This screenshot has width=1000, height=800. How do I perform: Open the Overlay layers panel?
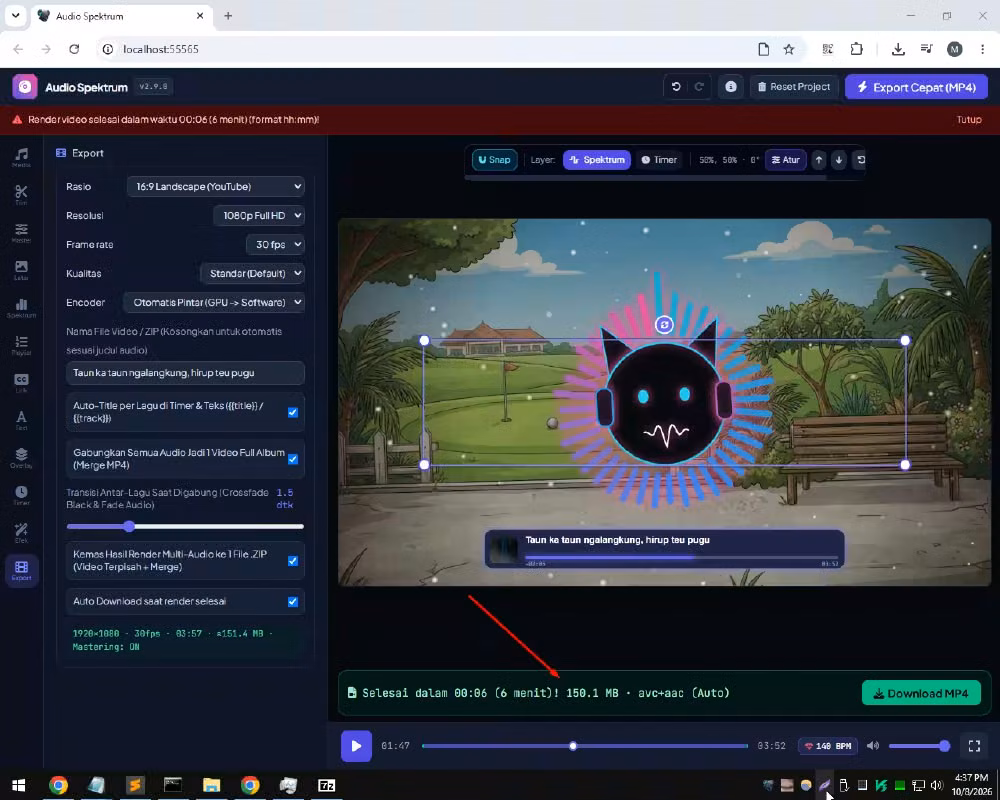[21, 457]
